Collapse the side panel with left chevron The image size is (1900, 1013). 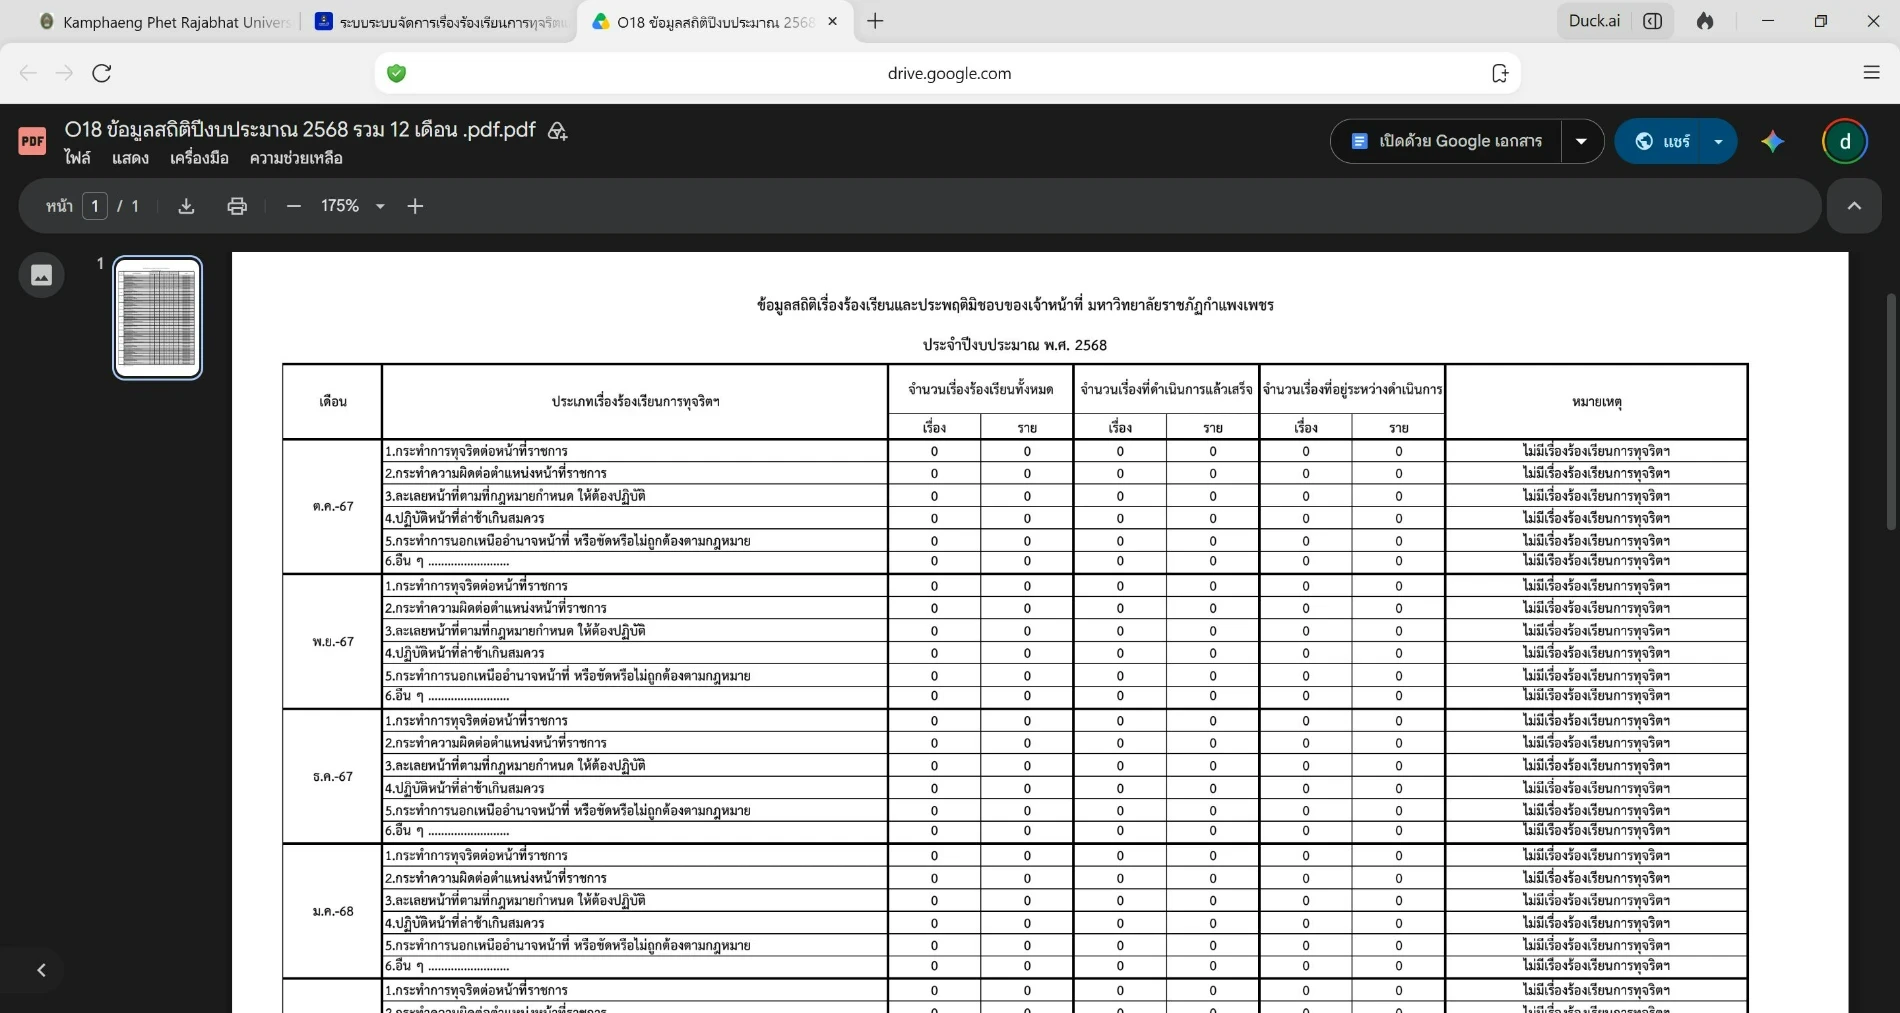[41, 970]
